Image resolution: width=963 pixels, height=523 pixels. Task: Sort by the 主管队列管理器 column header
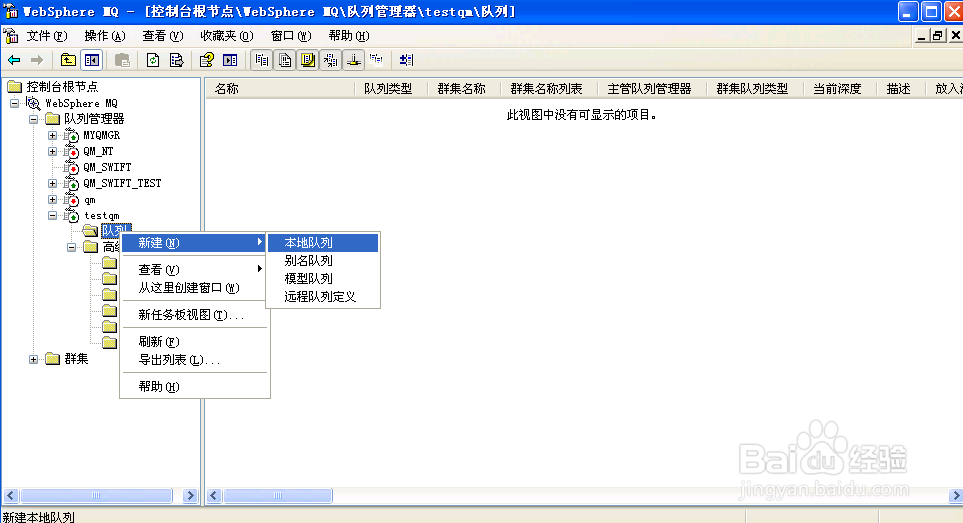click(x=652, y=89)
